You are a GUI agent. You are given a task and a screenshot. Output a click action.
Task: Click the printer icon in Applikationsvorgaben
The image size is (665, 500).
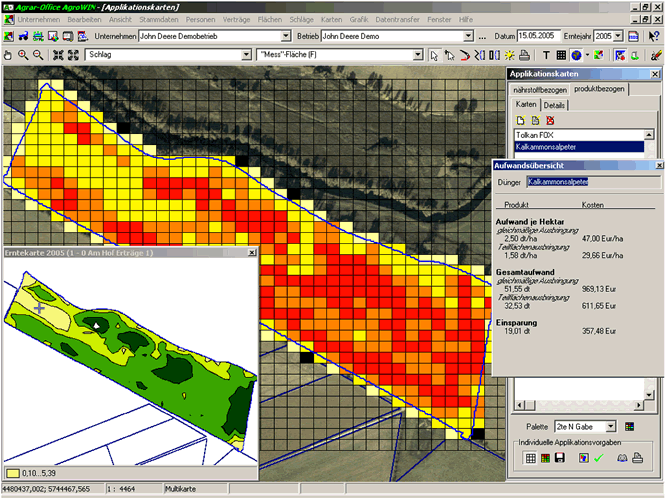[639, 458]
